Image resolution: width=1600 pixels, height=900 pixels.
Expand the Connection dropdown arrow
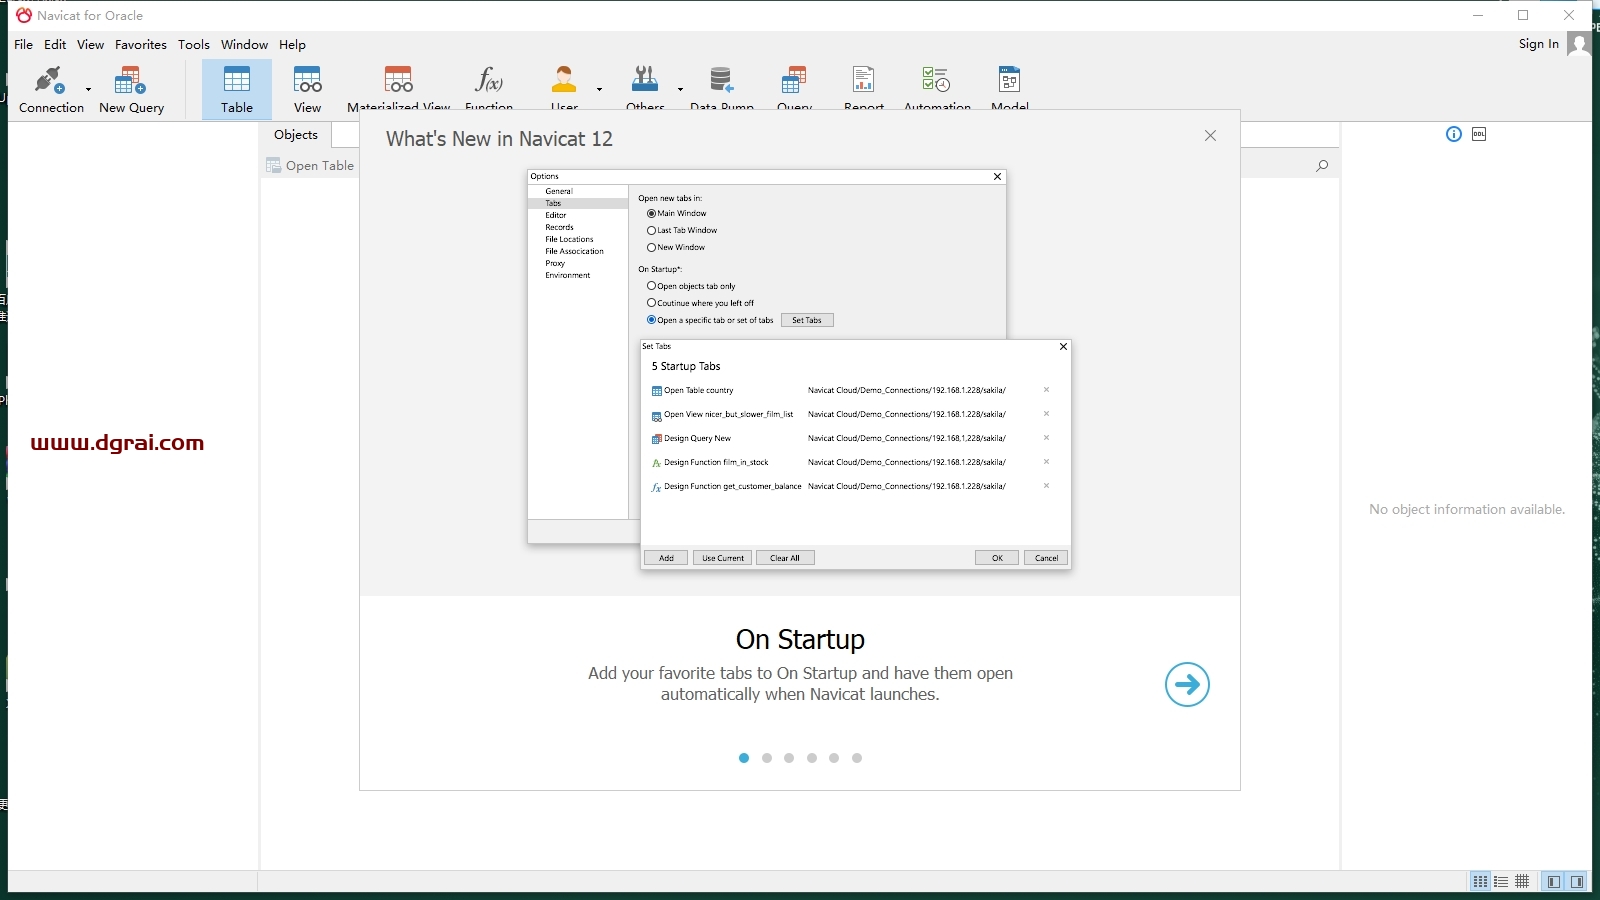click(89, 89)
